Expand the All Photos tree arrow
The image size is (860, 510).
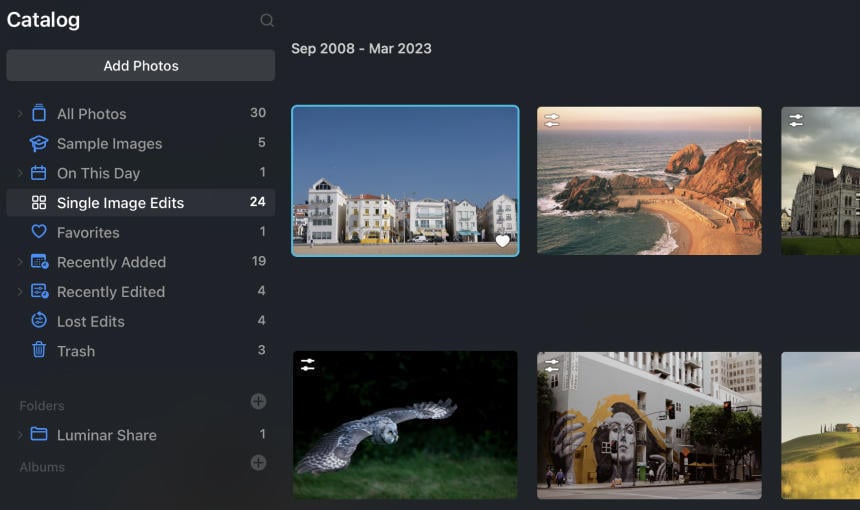click(20, 114)
